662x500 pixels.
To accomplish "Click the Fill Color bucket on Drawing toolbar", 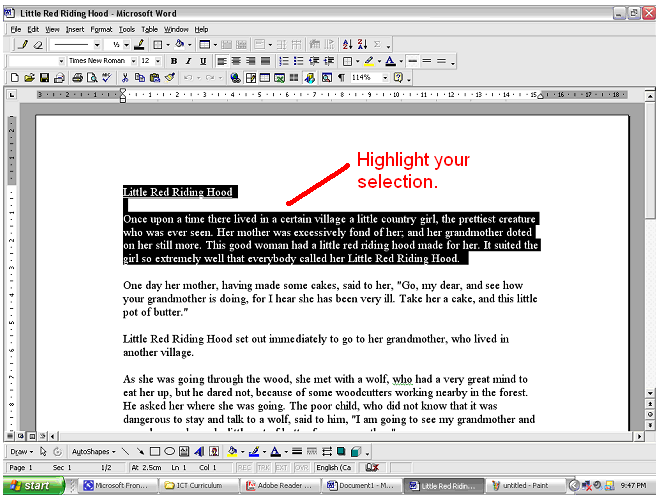I will (x=232, y=451).
